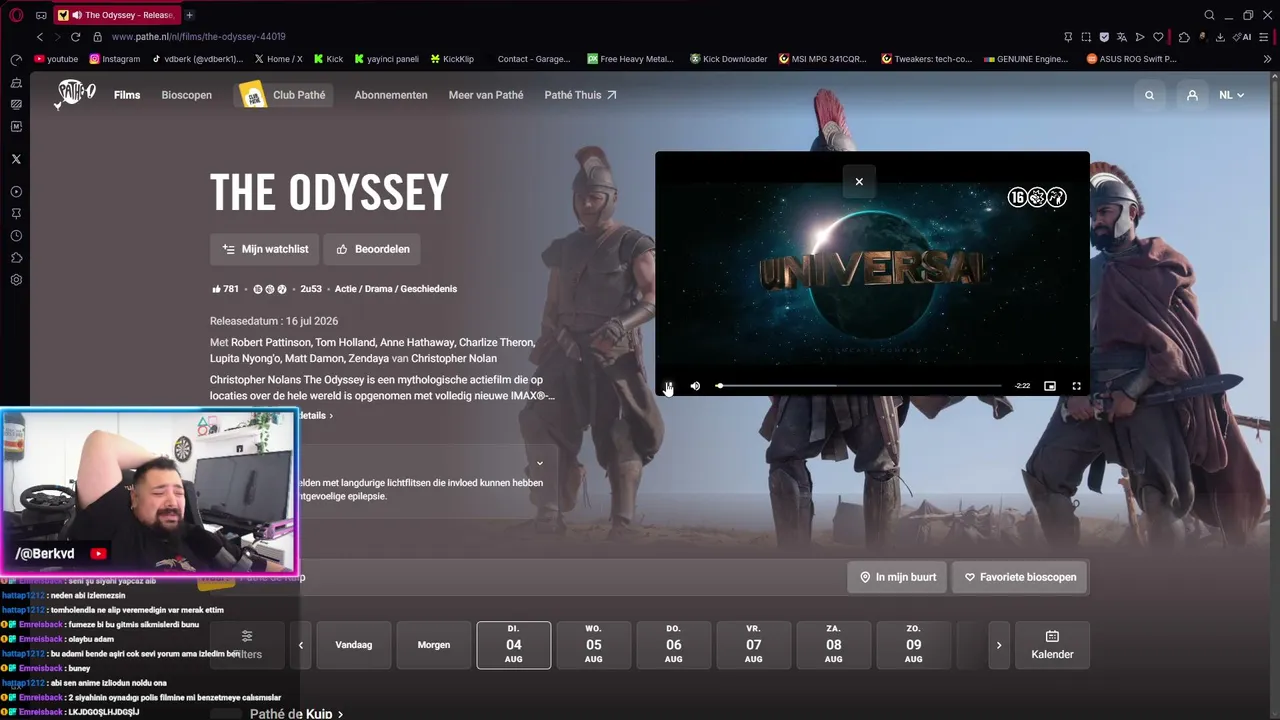1280x720 pixels.
Task: Open the showtime Filters icon
Action: click(x=247, y=636)
